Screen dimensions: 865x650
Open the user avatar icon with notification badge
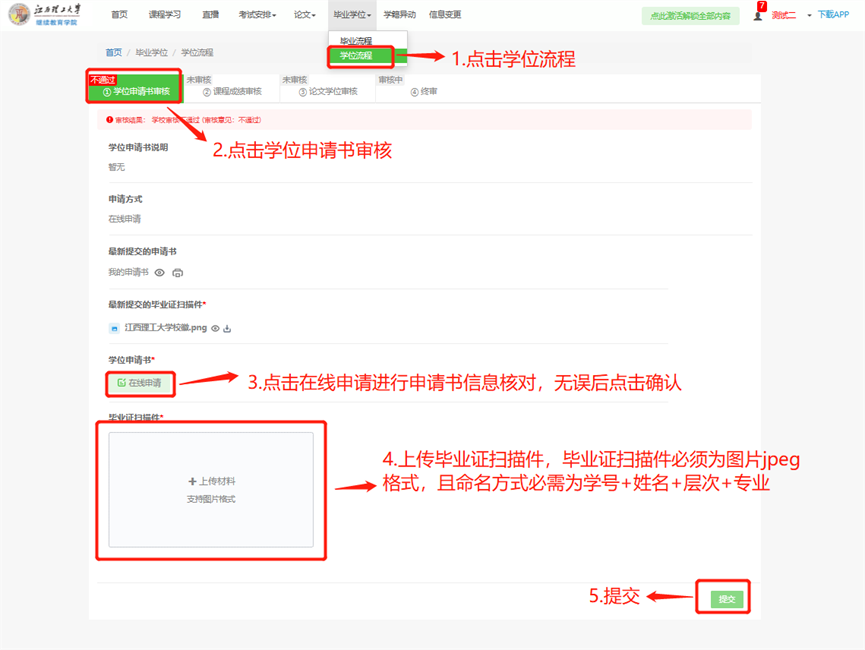point(757,16)
